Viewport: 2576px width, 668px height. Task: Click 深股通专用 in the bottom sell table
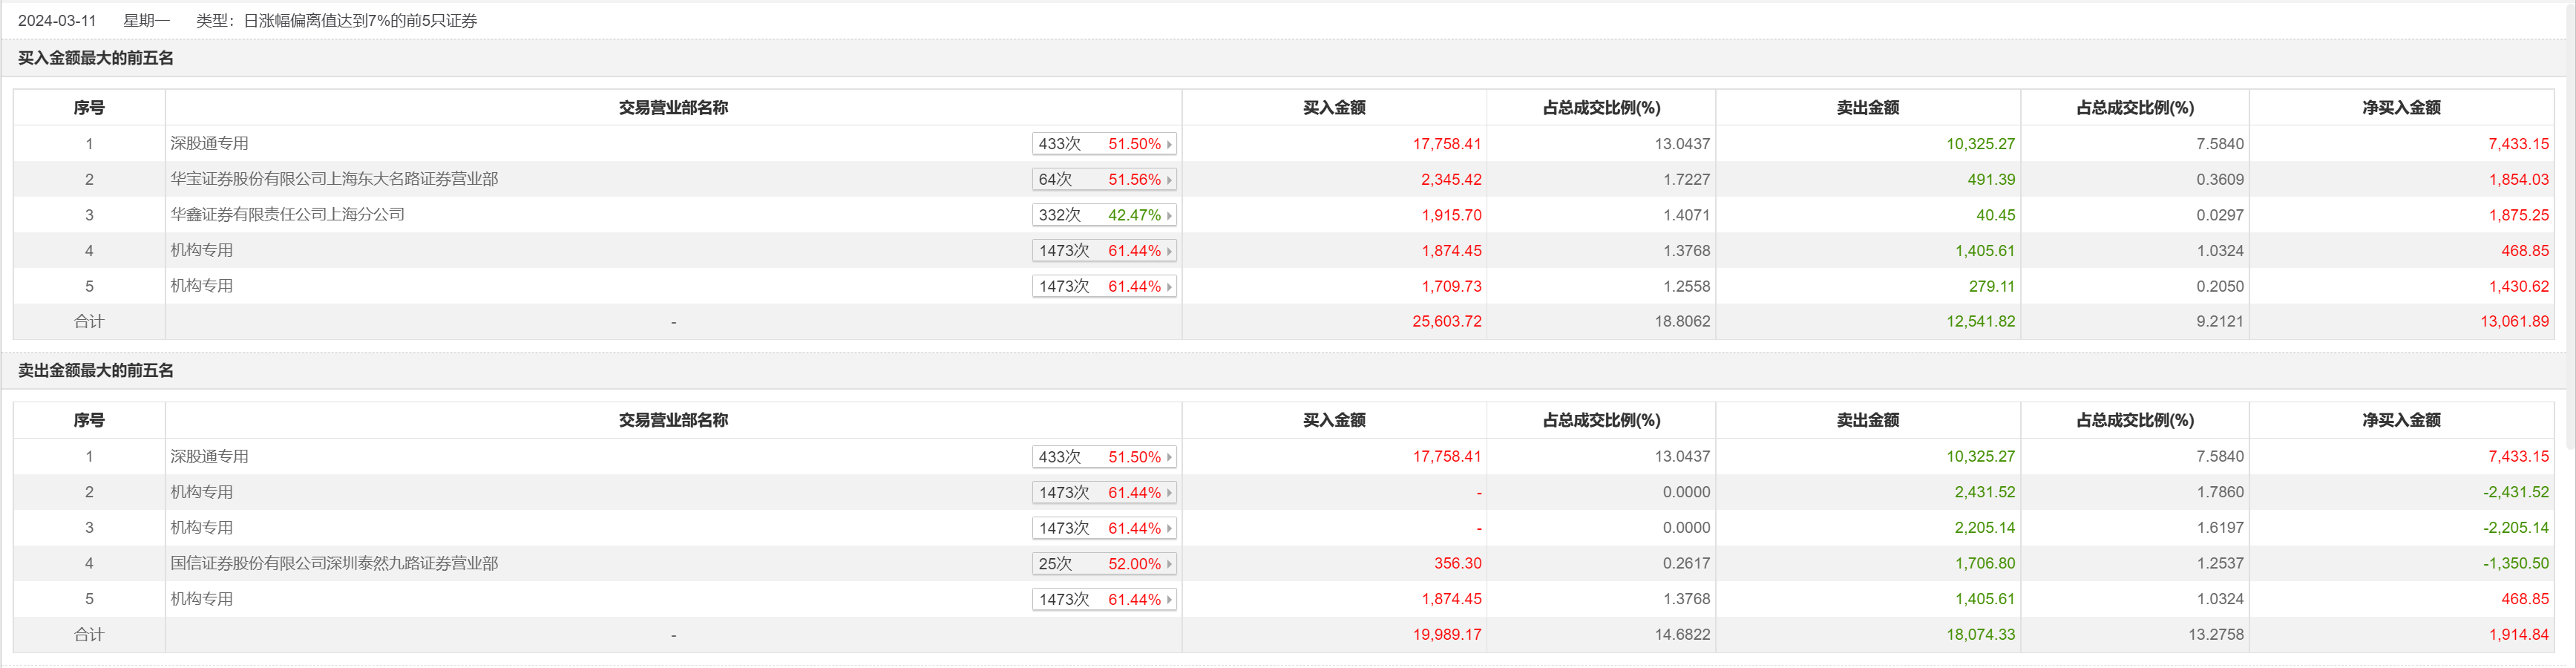tap(209, 456)
